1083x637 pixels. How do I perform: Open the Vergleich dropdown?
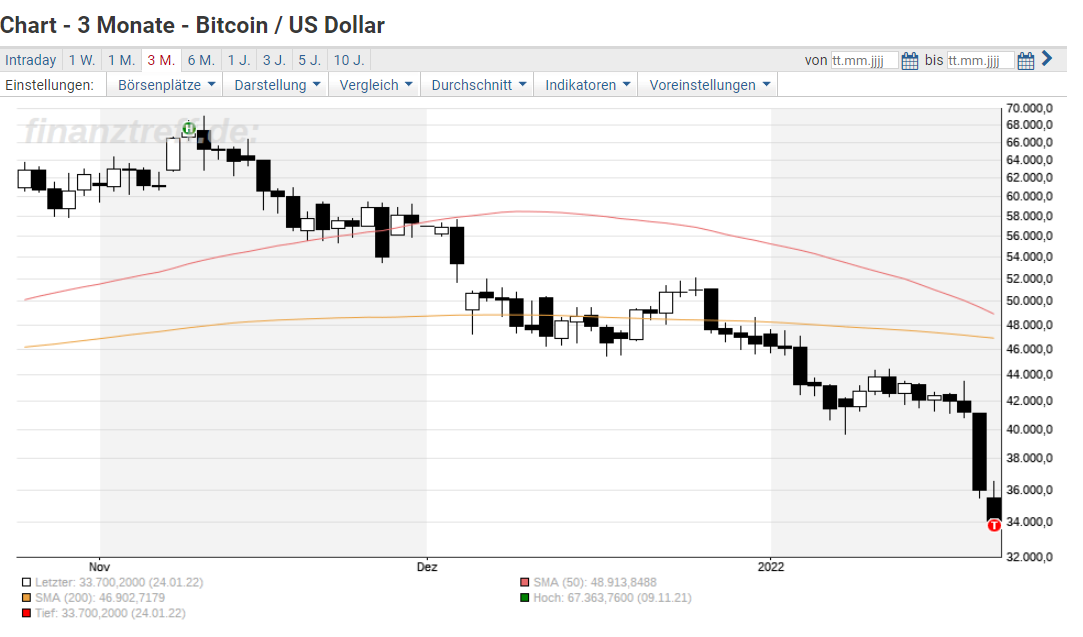[x=375, y=85]
